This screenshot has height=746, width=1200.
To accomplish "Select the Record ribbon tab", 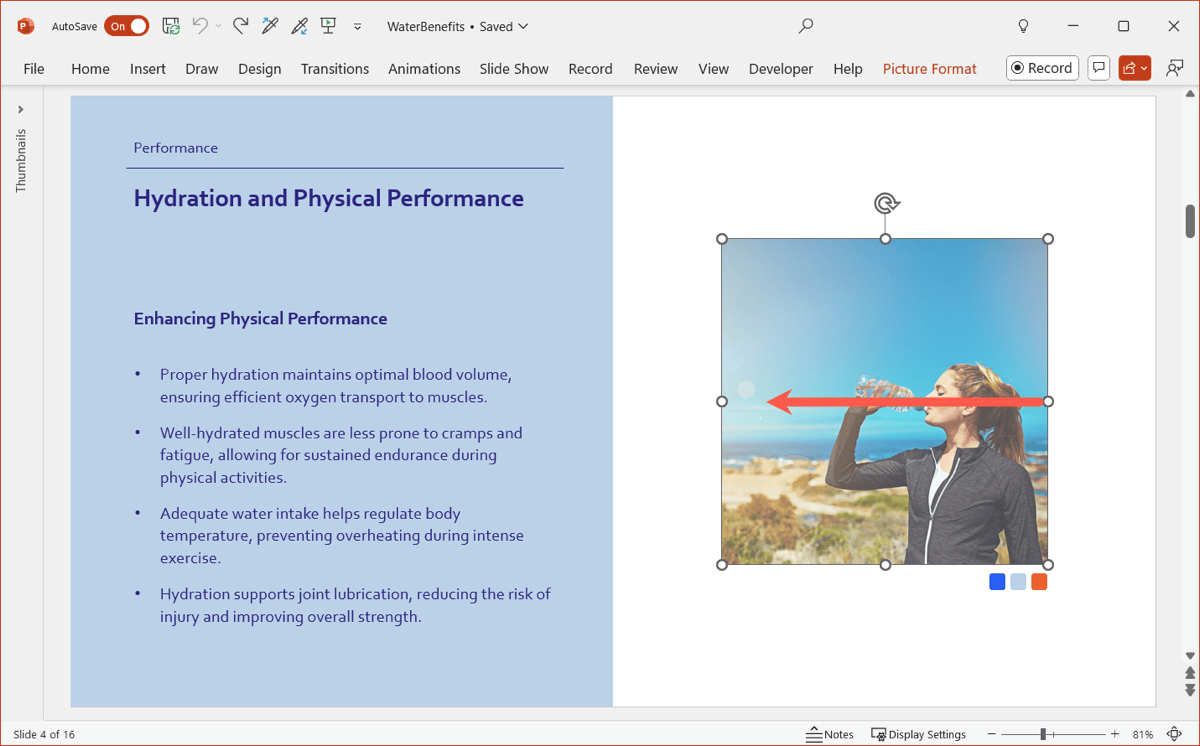I will (591, 69).
